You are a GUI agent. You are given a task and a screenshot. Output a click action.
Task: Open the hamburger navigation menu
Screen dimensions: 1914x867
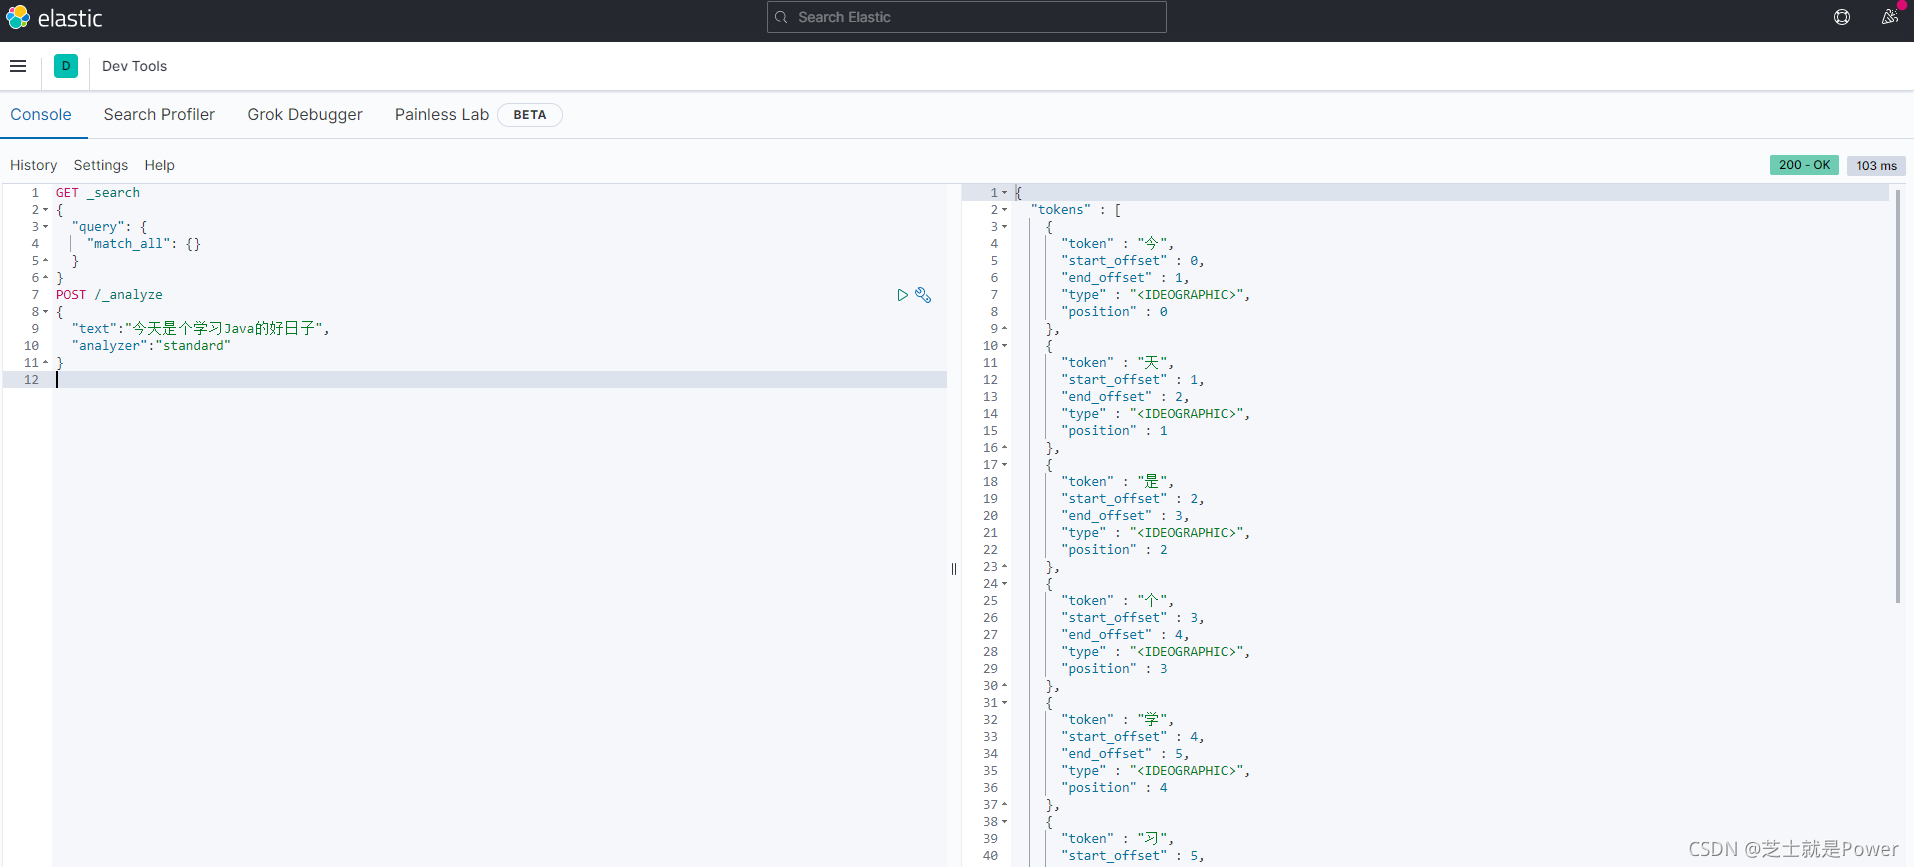(x=18, y=66)
